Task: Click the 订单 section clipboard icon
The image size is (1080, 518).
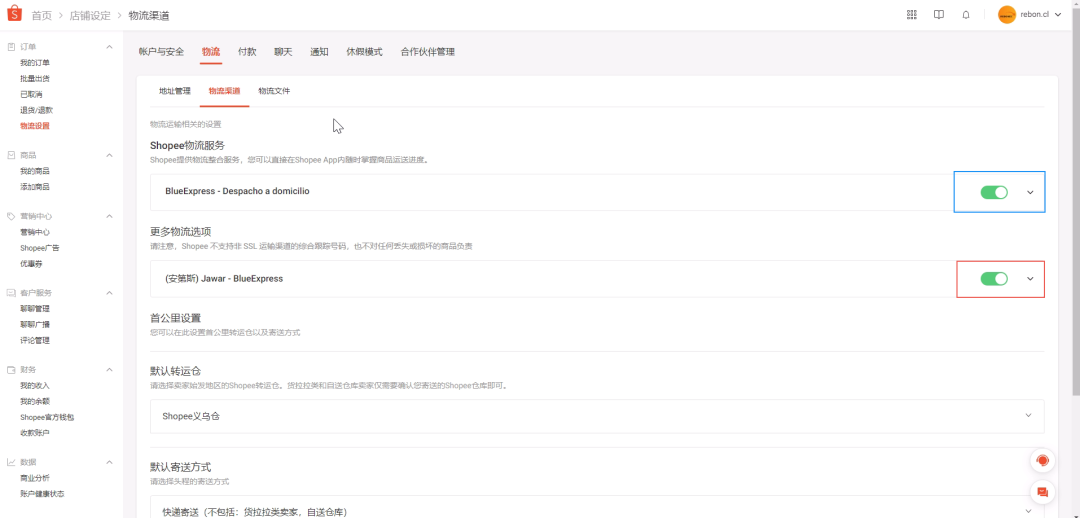Action: pyautogui.click(x=11, y=47)
